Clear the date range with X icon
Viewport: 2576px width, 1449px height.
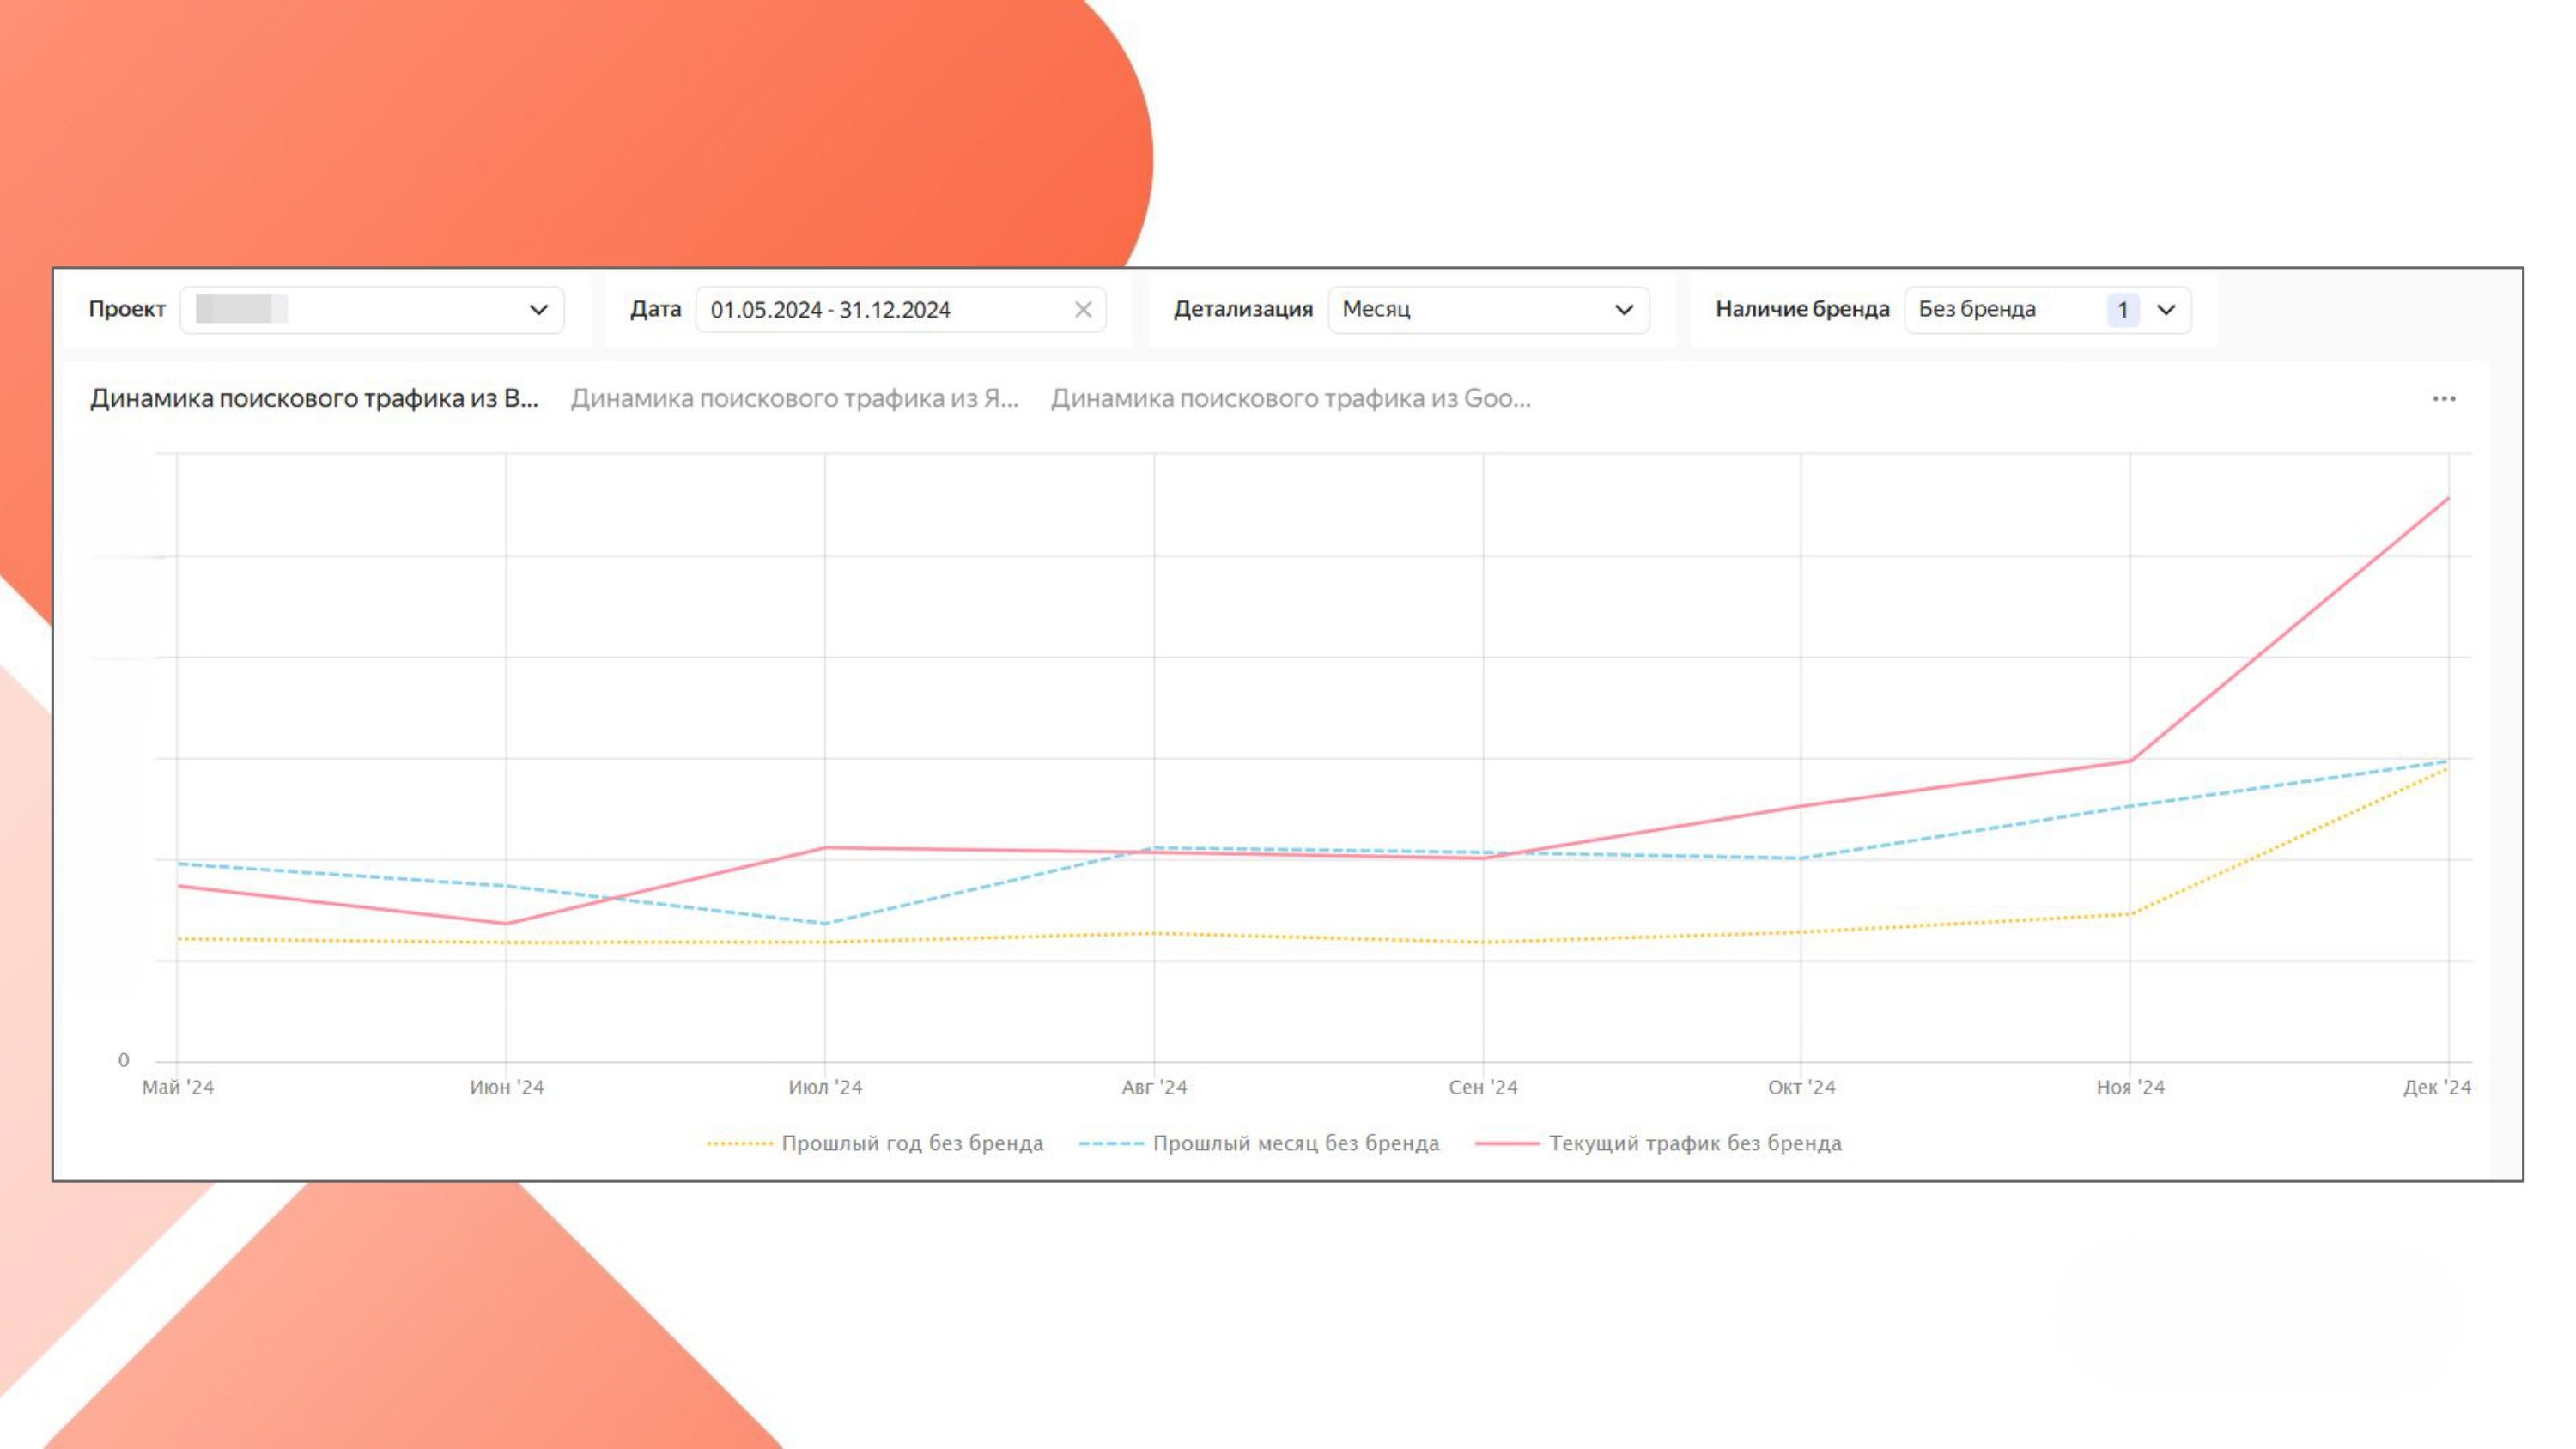1082,310
